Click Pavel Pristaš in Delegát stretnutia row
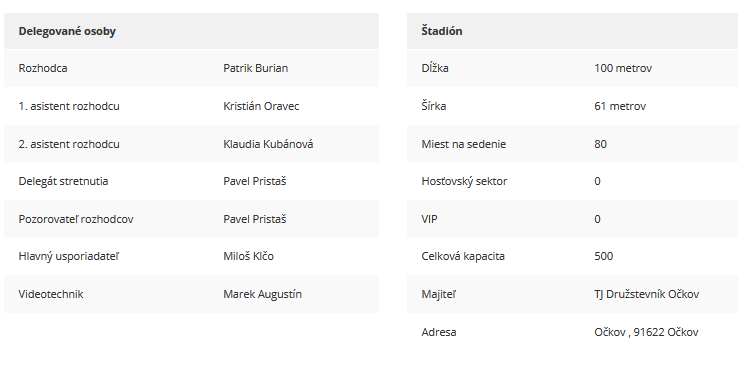 point(255,182)
